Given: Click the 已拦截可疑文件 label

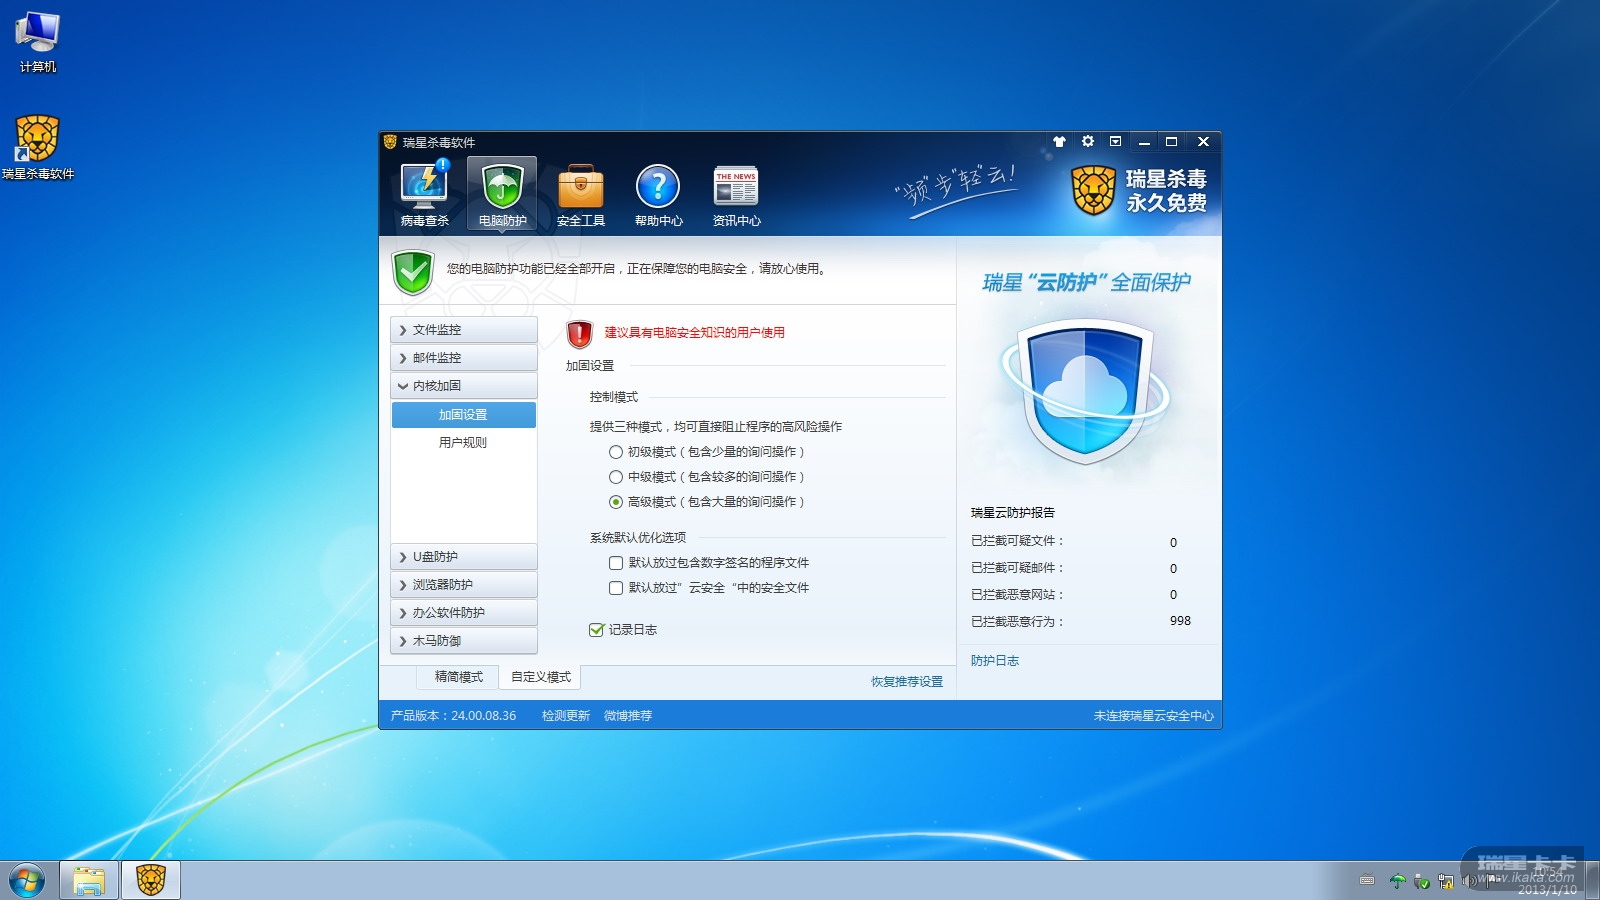Looking at the screenshot, I should coord(1017,541).
